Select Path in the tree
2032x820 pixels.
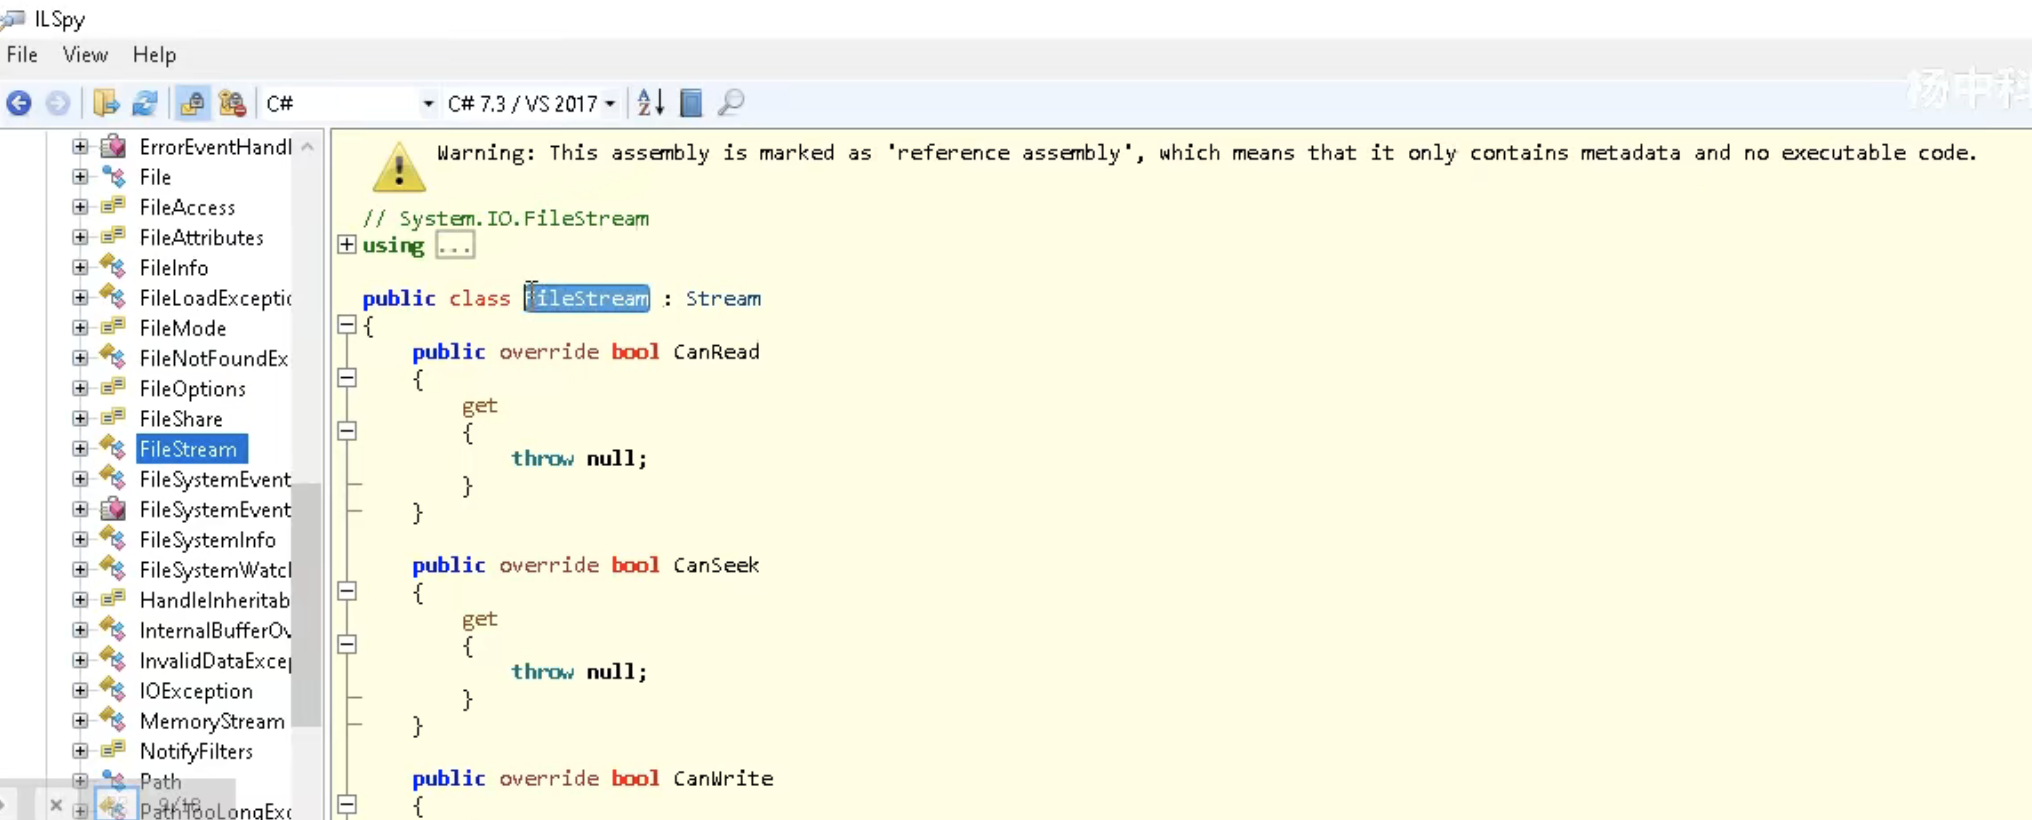click(x=160, y=781)
